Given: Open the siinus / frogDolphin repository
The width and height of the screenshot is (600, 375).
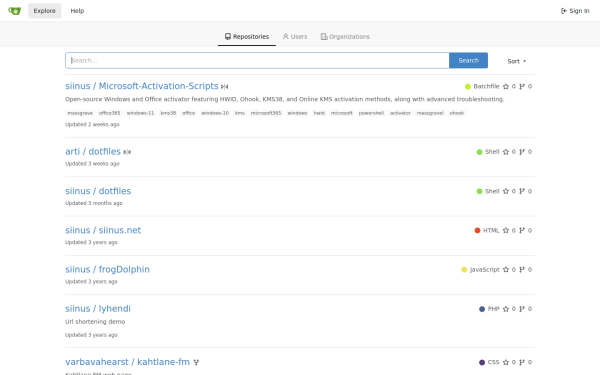Looking at the screenshot, I should pos(107,269).
